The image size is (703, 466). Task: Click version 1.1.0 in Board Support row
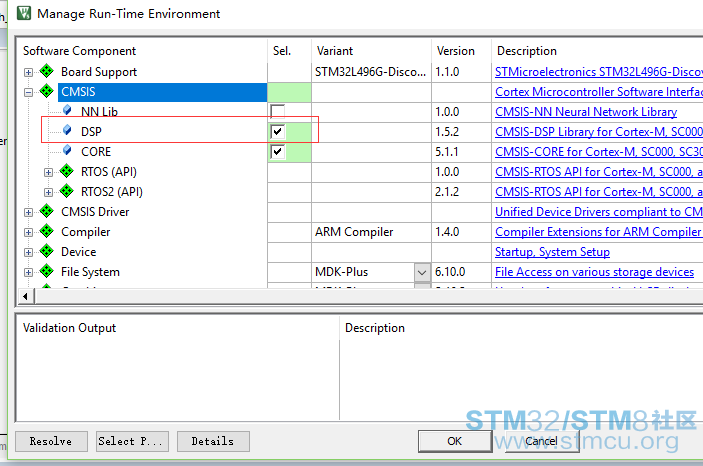(x=447, y=72)
